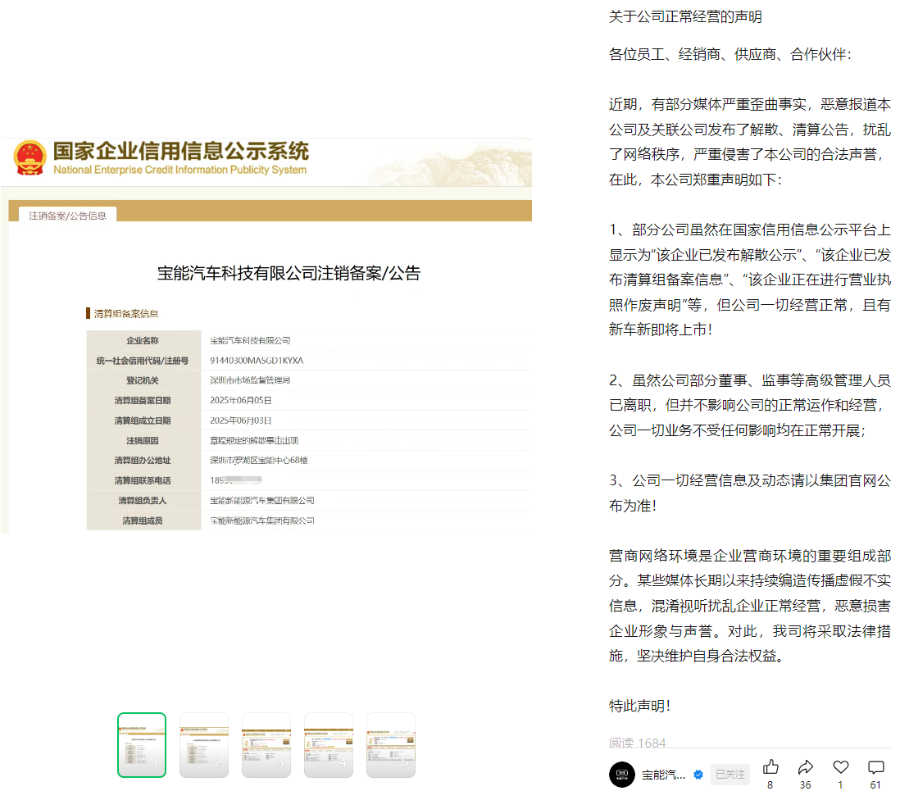900x792 pixels.
Task: Click the 清算组负责人 value cell
Action: [262, 500]
